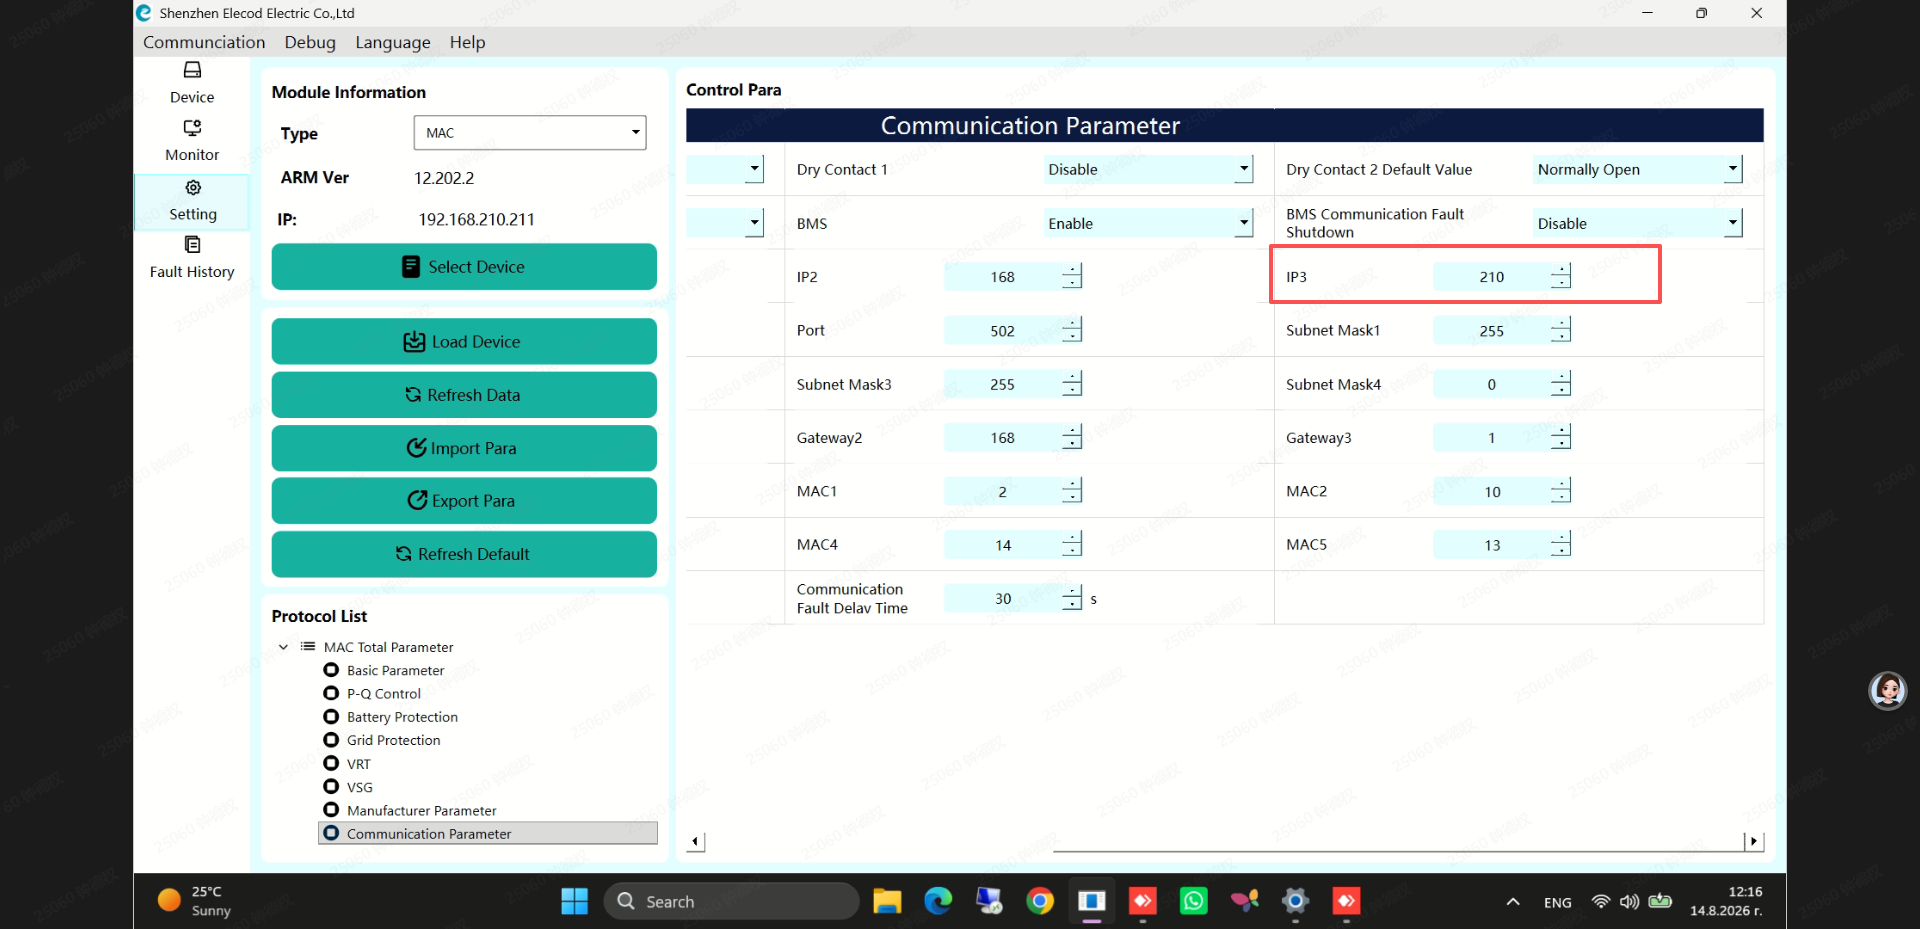Click the Export Para button

coord(464,501)
